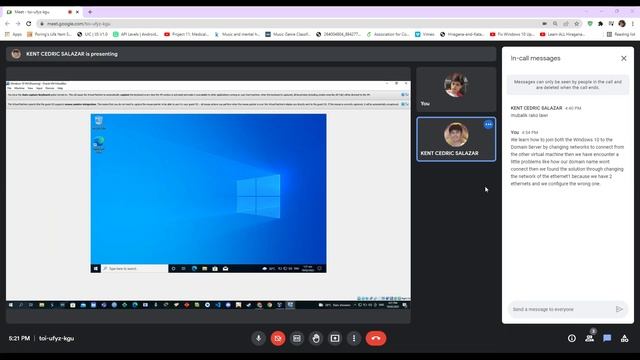Select the You participant tile
640x360 pixels.
[456, 89]
